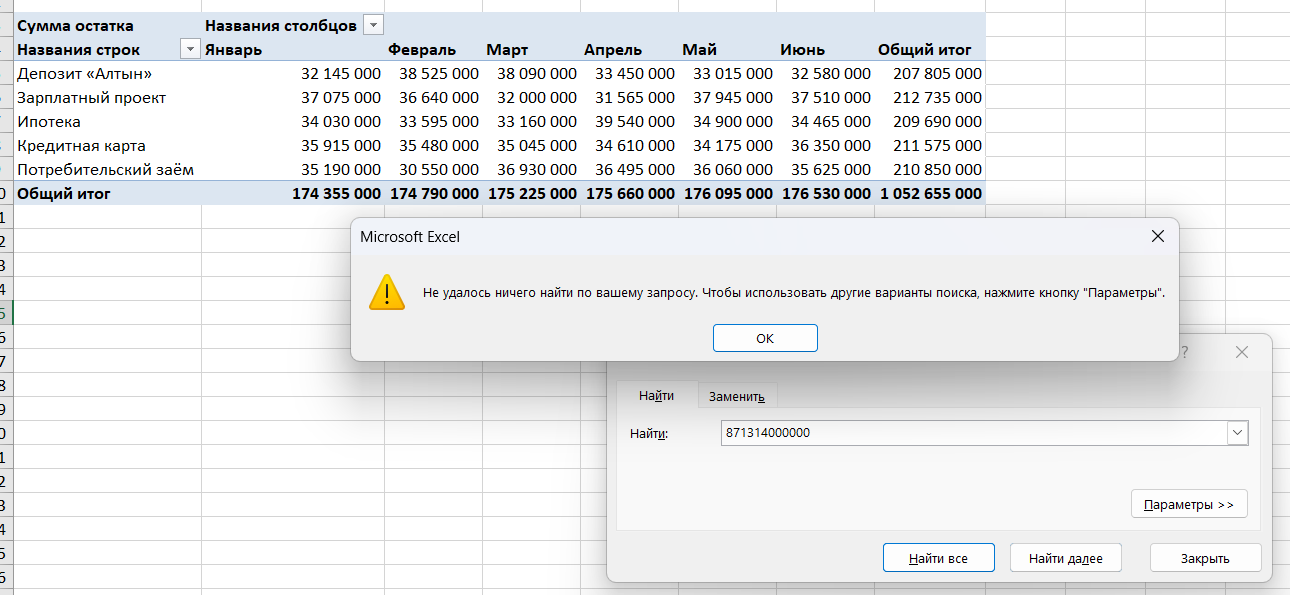Click the cell with value 36 060 000
The height and width of the screenshot is (595, 1290).
tap(727, 169)
